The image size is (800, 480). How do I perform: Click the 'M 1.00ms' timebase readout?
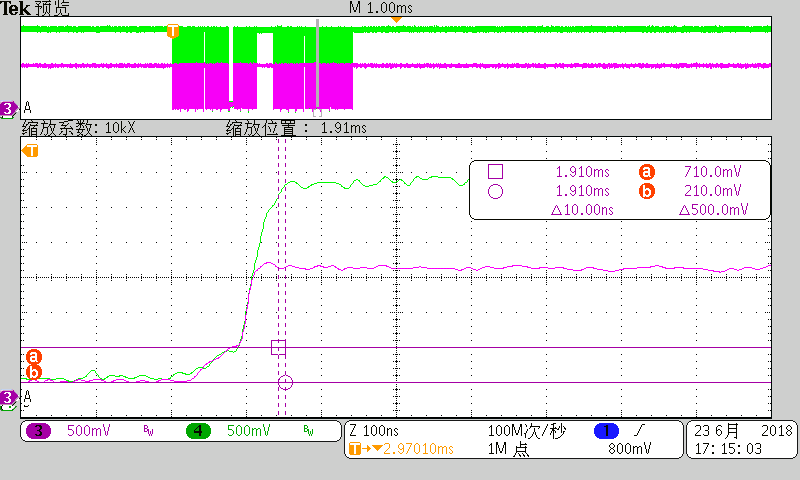381,8
